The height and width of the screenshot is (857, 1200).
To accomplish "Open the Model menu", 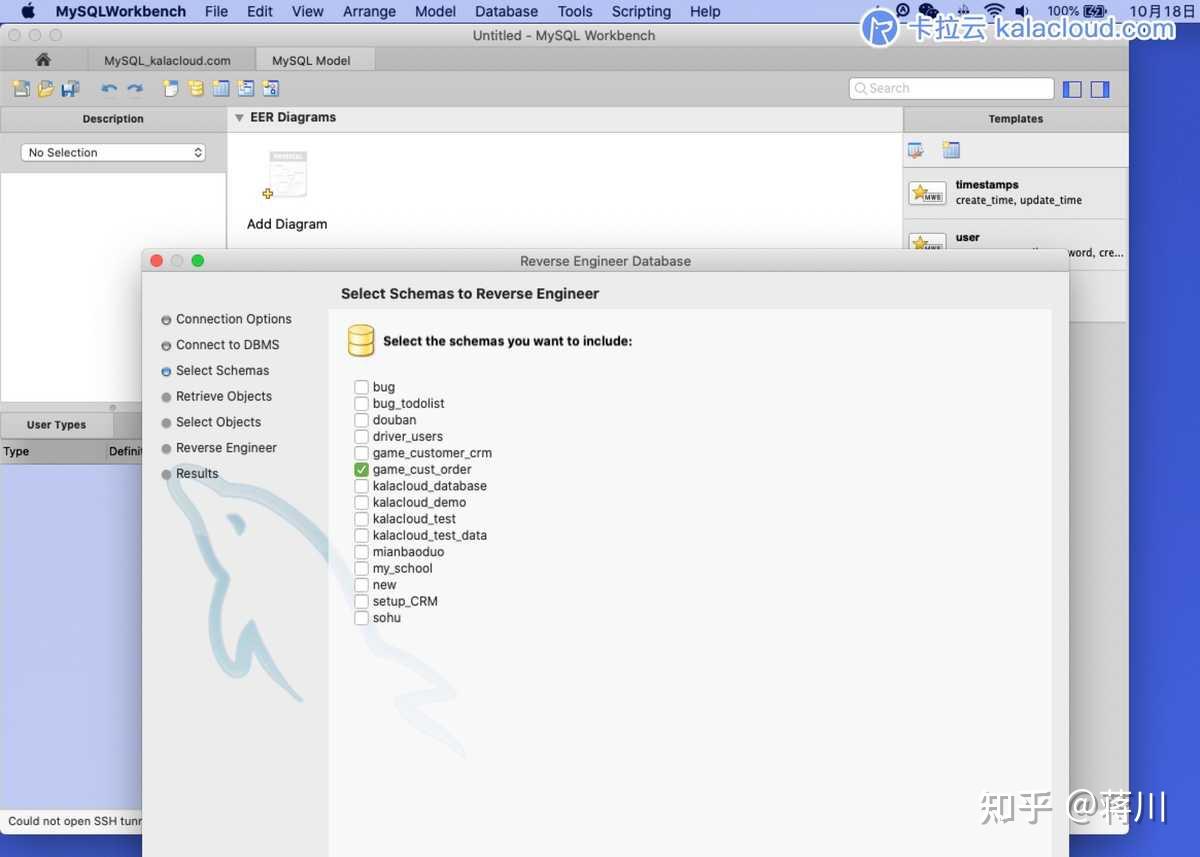I will pyautogui.click(x=435, y=11).
